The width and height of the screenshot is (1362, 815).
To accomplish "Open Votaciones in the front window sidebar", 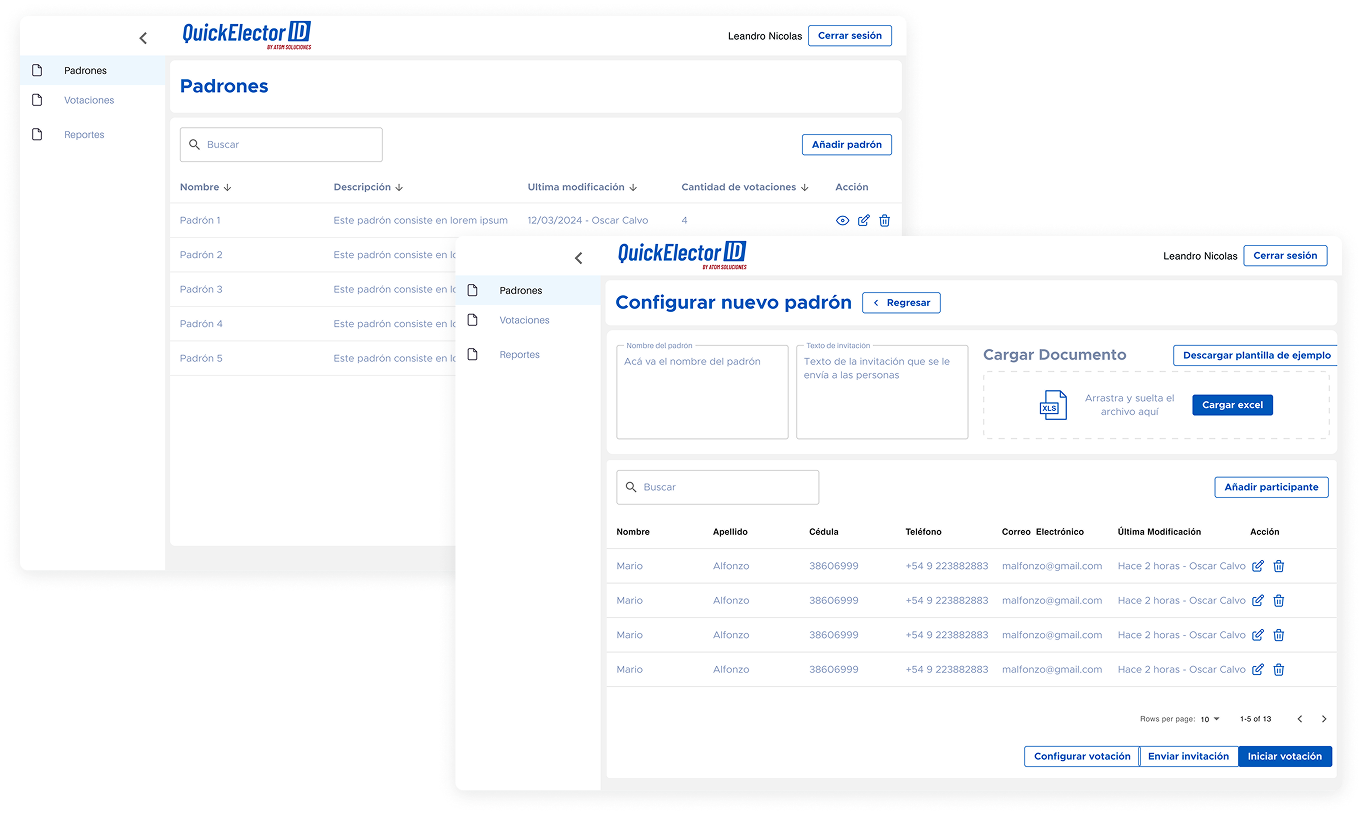I will pos(524,320).
